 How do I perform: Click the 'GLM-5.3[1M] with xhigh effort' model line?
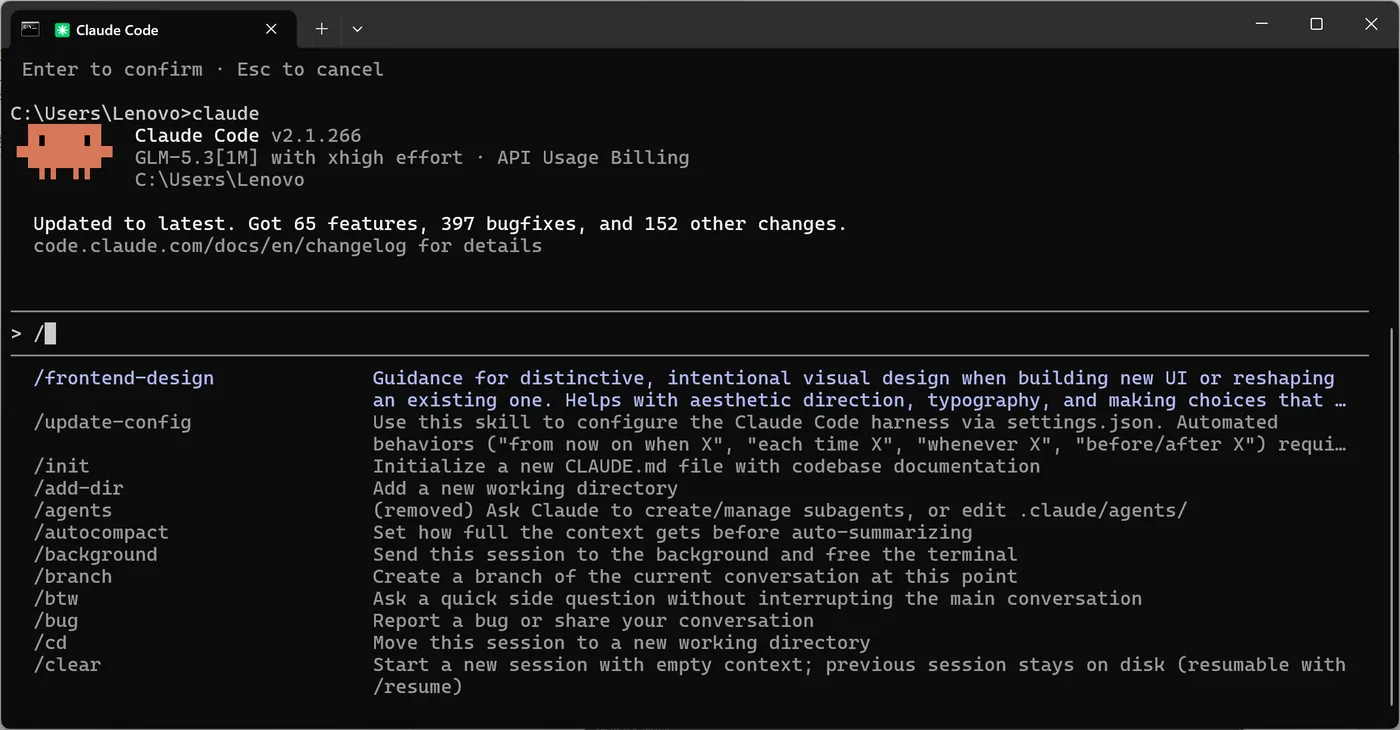[x=299, y=158]
